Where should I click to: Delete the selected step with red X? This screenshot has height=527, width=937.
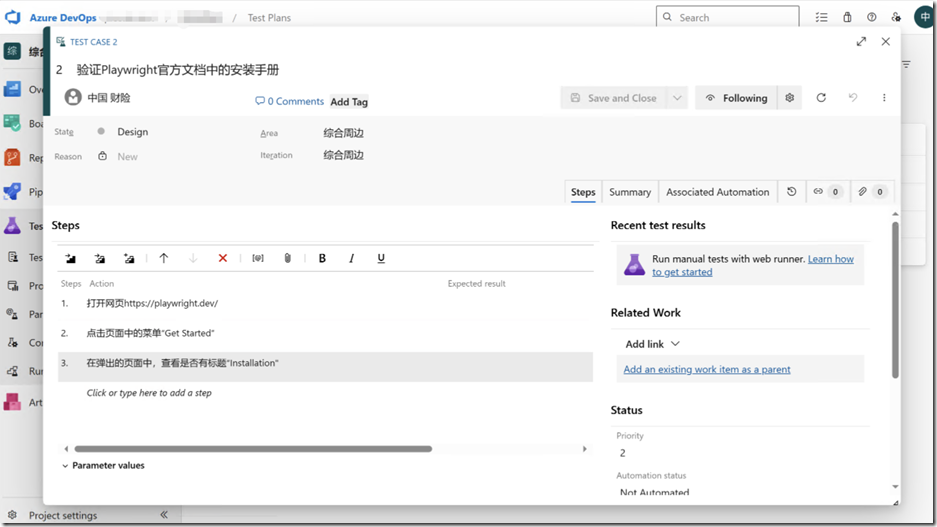222,258
